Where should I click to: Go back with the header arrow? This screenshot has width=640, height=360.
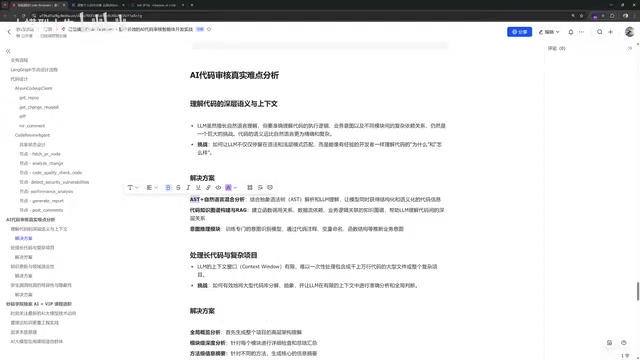pos(9,32)
